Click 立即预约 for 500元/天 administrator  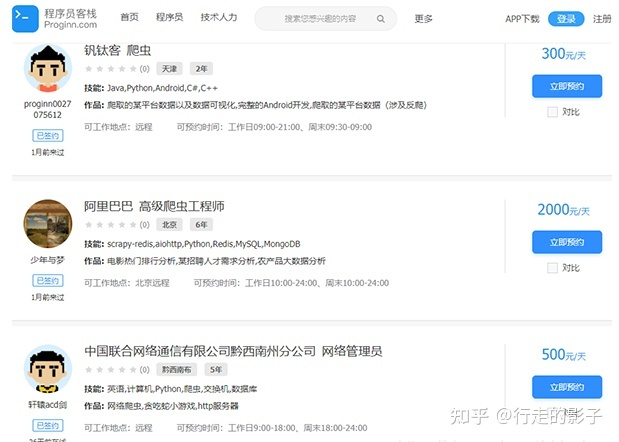567,387
